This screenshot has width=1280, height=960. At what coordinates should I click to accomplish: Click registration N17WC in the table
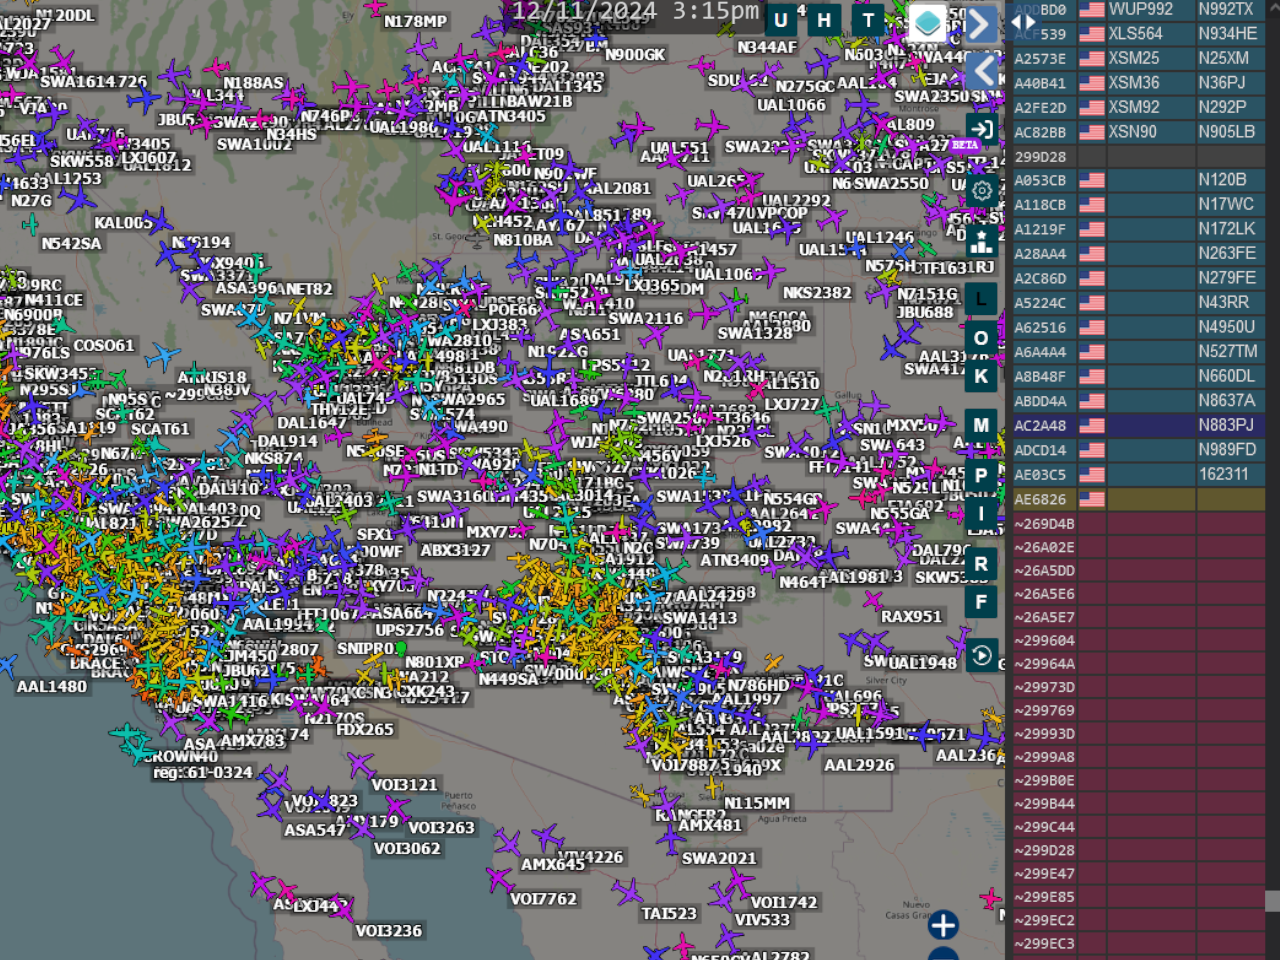[x=1226, y=204]
